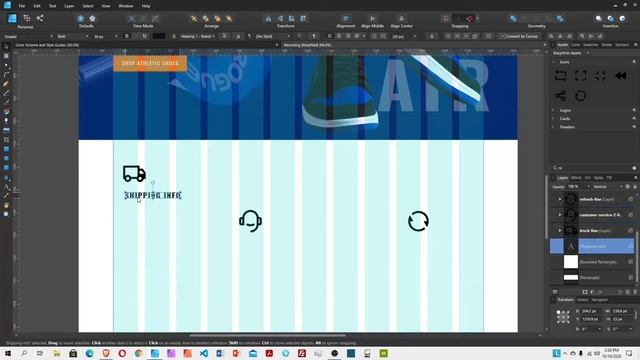Open the Select menu
Screen dimensions: 640x360
tap(87, 6)
